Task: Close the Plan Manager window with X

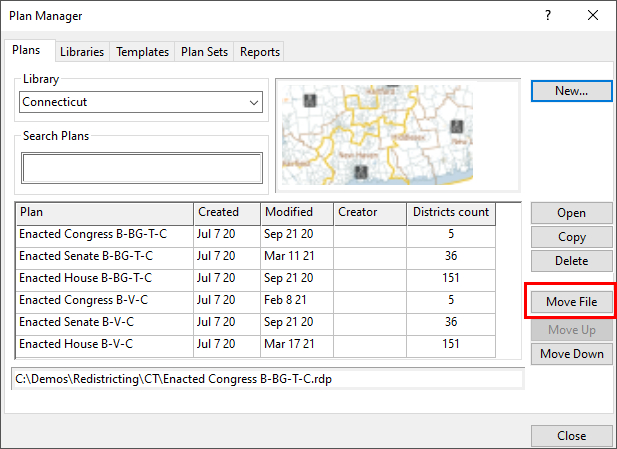Action: tap(593, 16)
